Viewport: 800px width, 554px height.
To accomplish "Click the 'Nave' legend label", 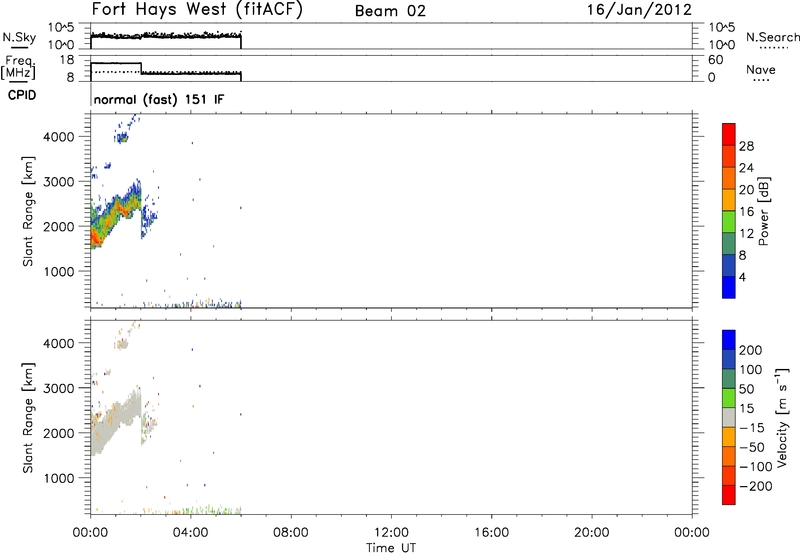I will click(761, 69).
